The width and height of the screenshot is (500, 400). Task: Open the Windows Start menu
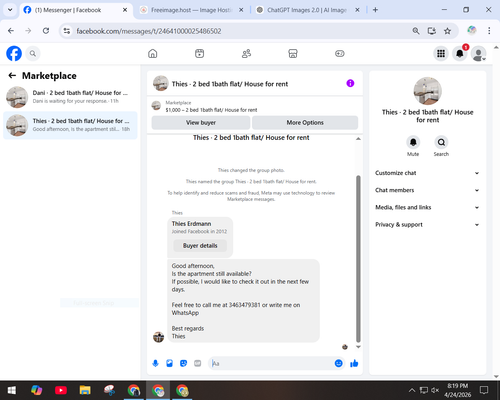pyautogui.click(x=12, y=390)
